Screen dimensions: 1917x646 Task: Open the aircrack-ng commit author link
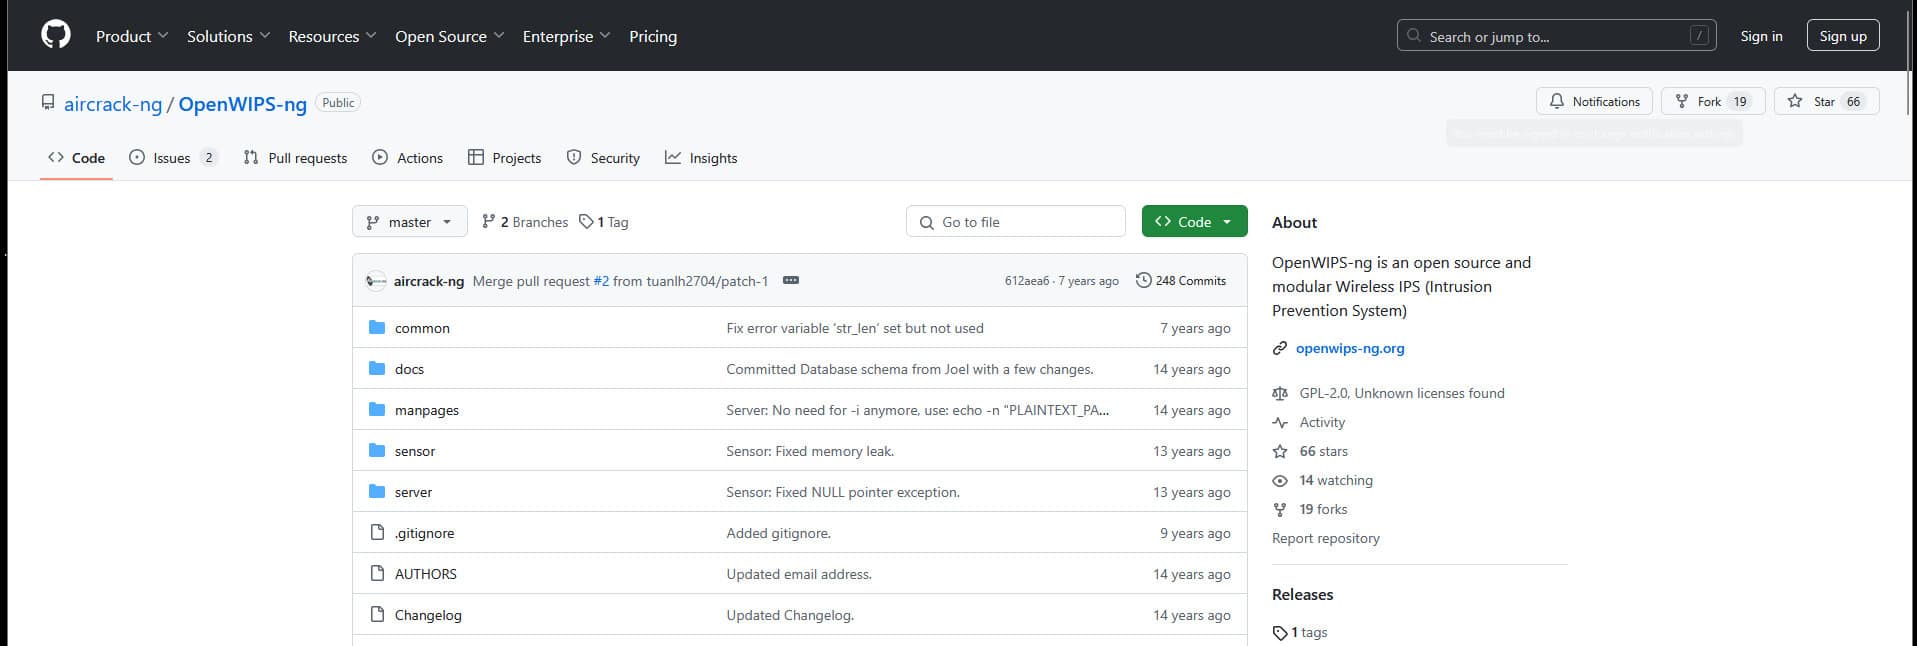[429, 281]
